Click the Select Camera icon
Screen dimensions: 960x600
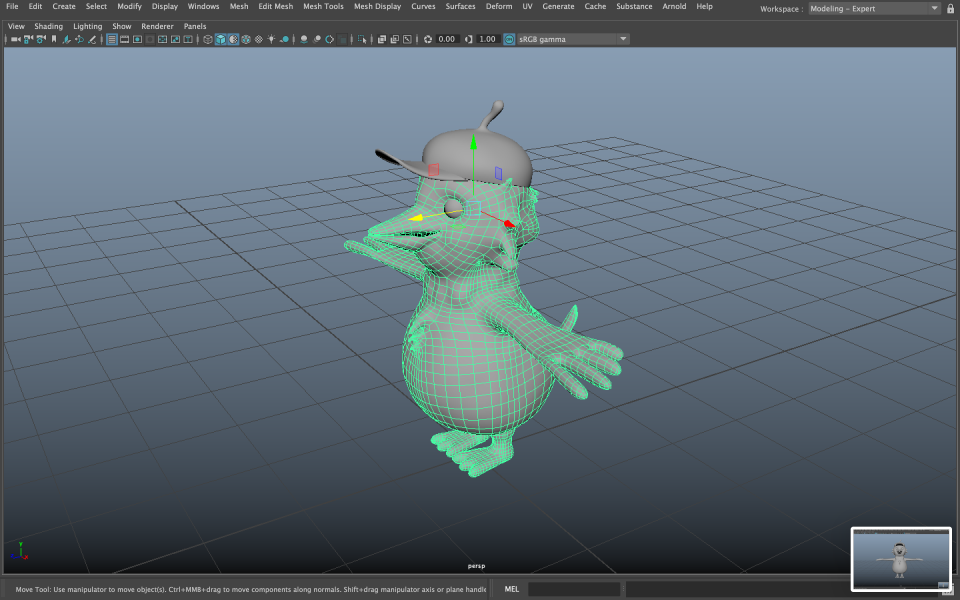(15, 39)
